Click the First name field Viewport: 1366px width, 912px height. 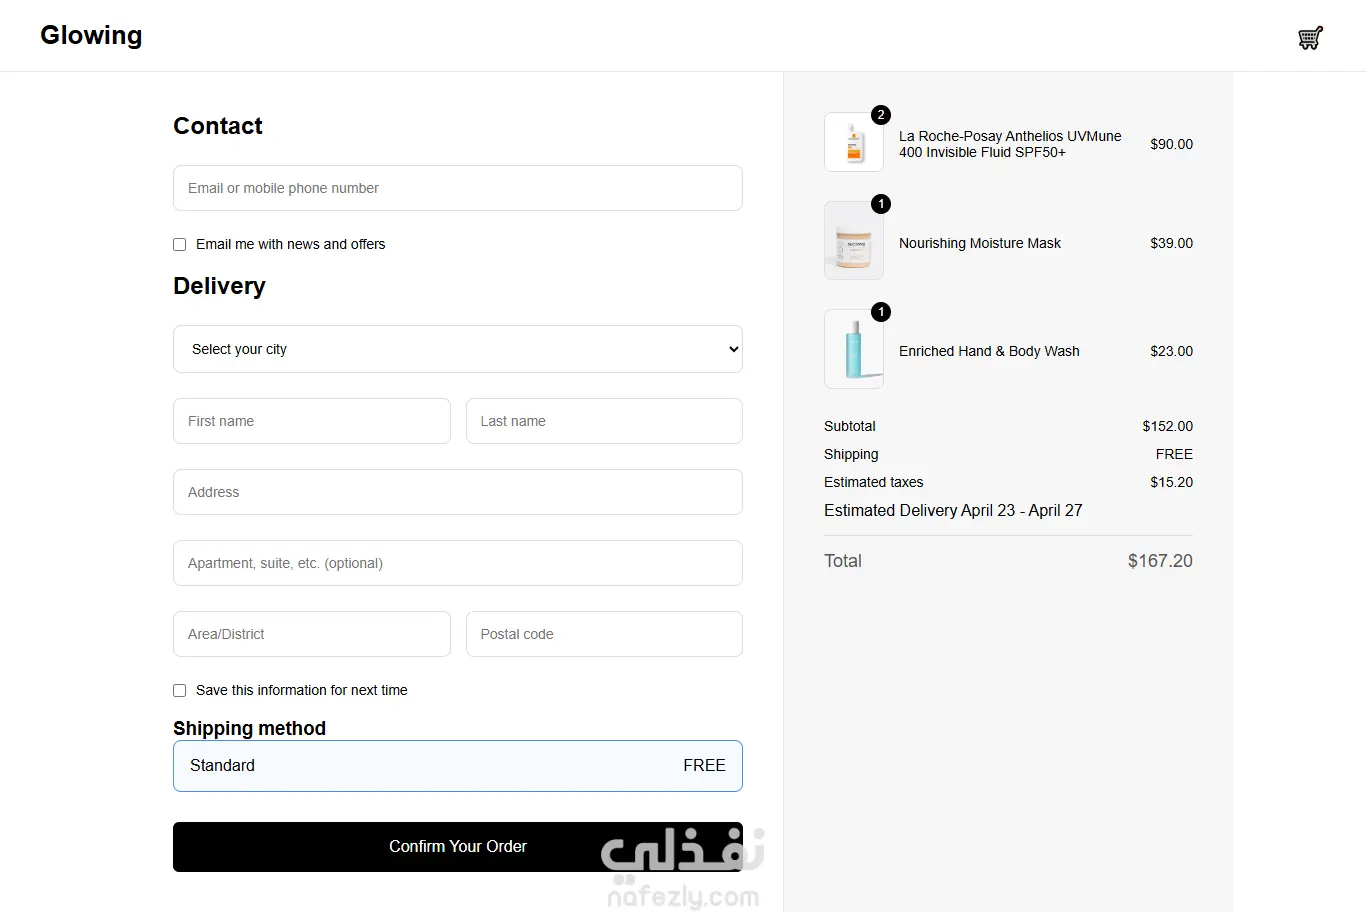(312, 421)
